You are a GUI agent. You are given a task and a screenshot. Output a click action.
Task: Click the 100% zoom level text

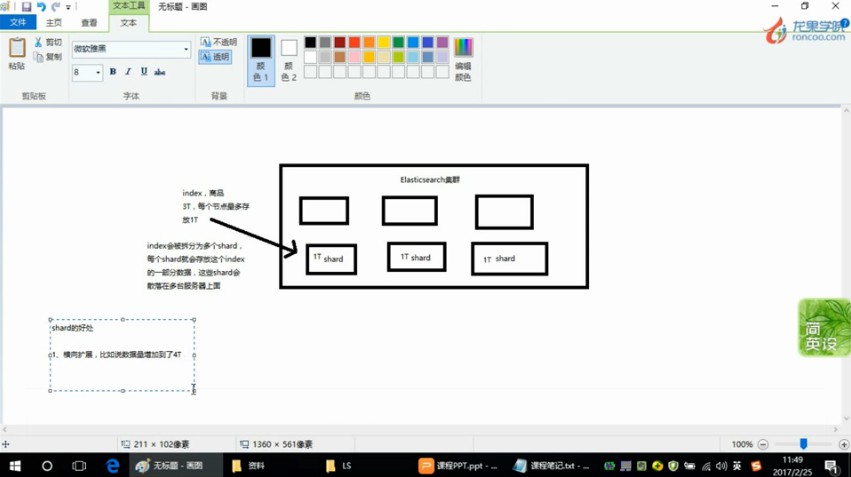pyautogui.click(x=742, y=444)
